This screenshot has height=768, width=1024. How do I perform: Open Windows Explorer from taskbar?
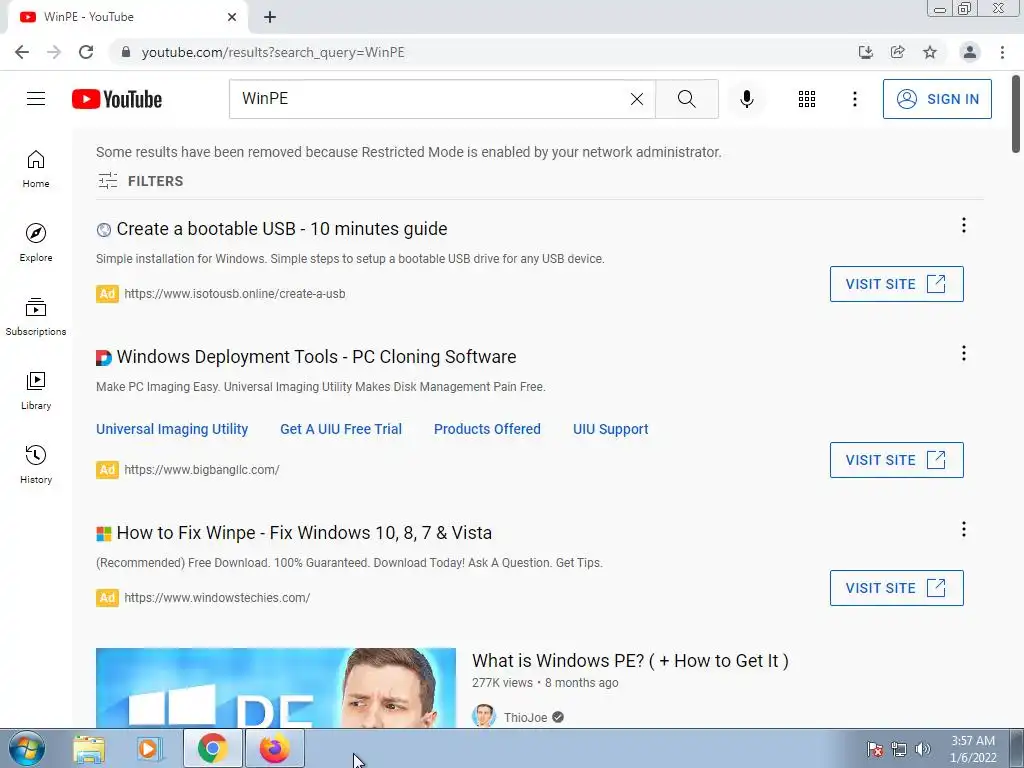89,748
